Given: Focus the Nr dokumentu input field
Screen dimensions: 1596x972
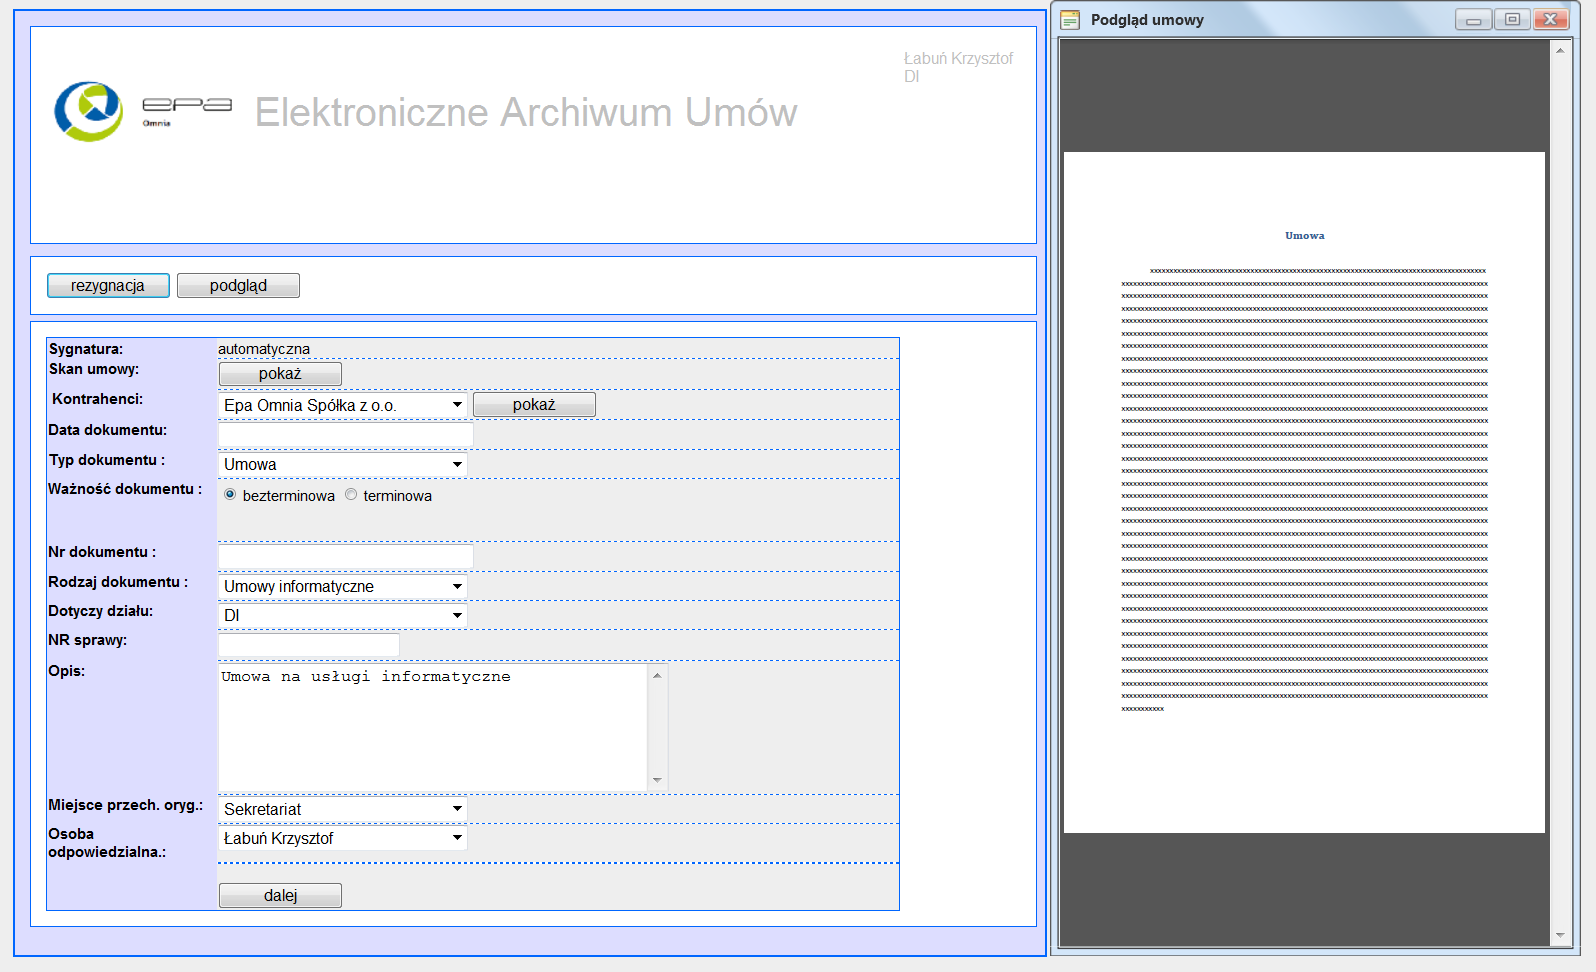Looking at the screenshot, I should pos(346,556).
